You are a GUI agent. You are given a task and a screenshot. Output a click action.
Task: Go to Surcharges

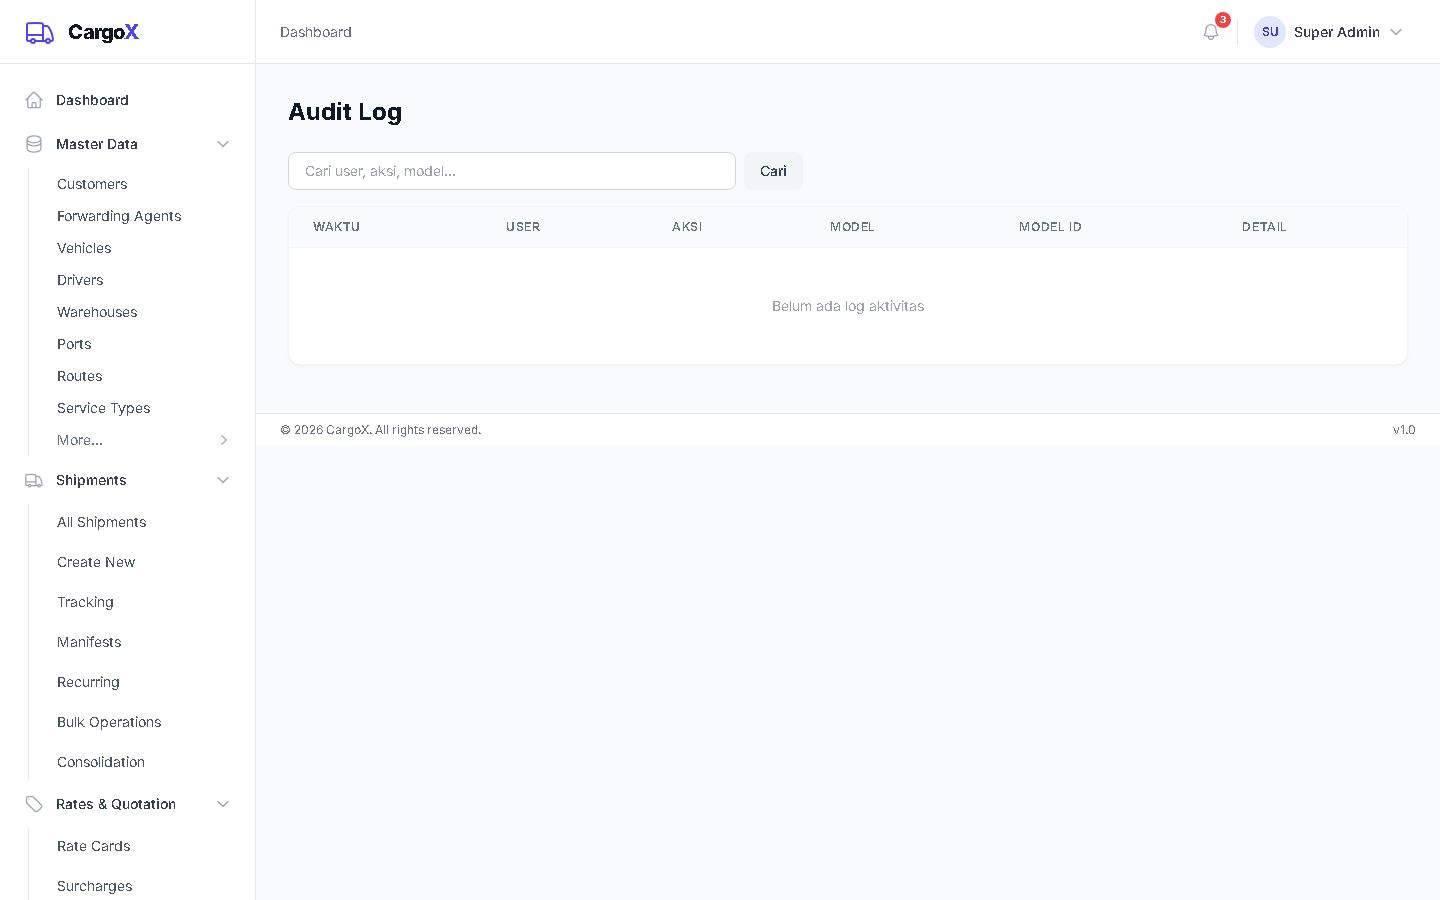(95, 886)
